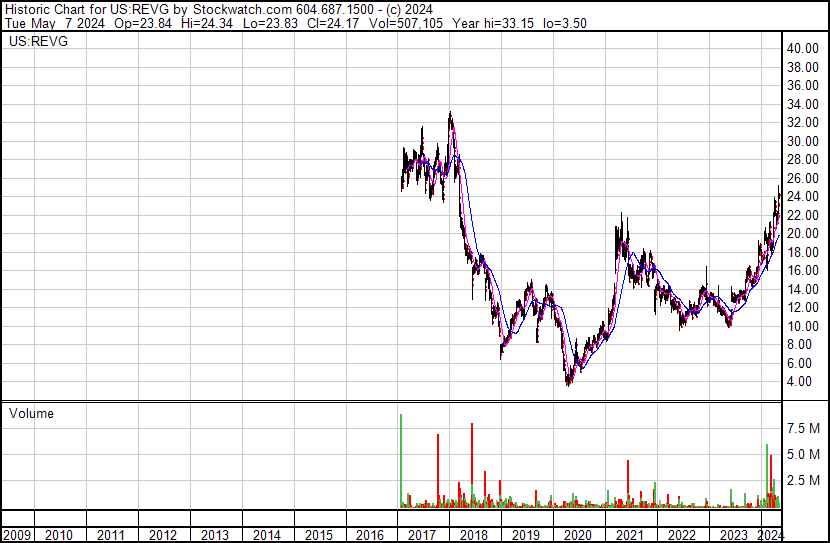
Task: Click the tallest green volume bar in 2017
Action: click(401, 460)
